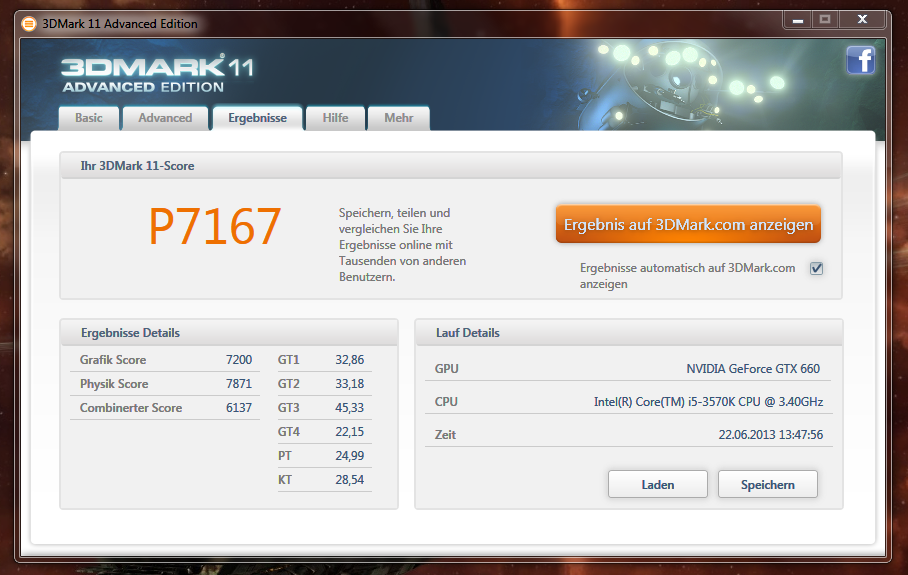Select the Grafik Score value 7200

[239, 360]
